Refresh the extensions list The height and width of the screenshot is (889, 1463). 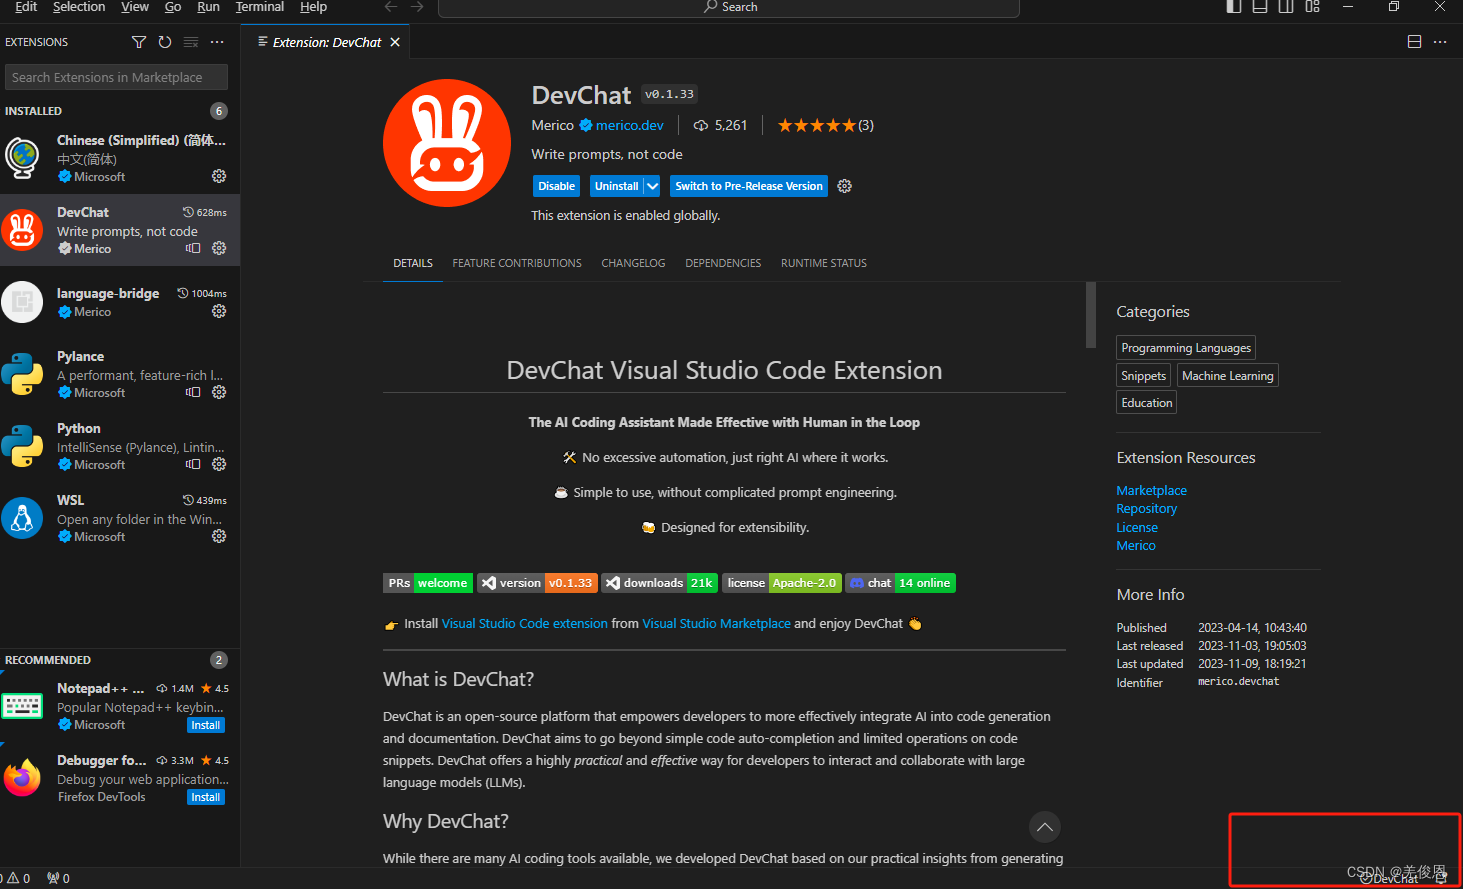pyautogui.click(x=165, y=42)
